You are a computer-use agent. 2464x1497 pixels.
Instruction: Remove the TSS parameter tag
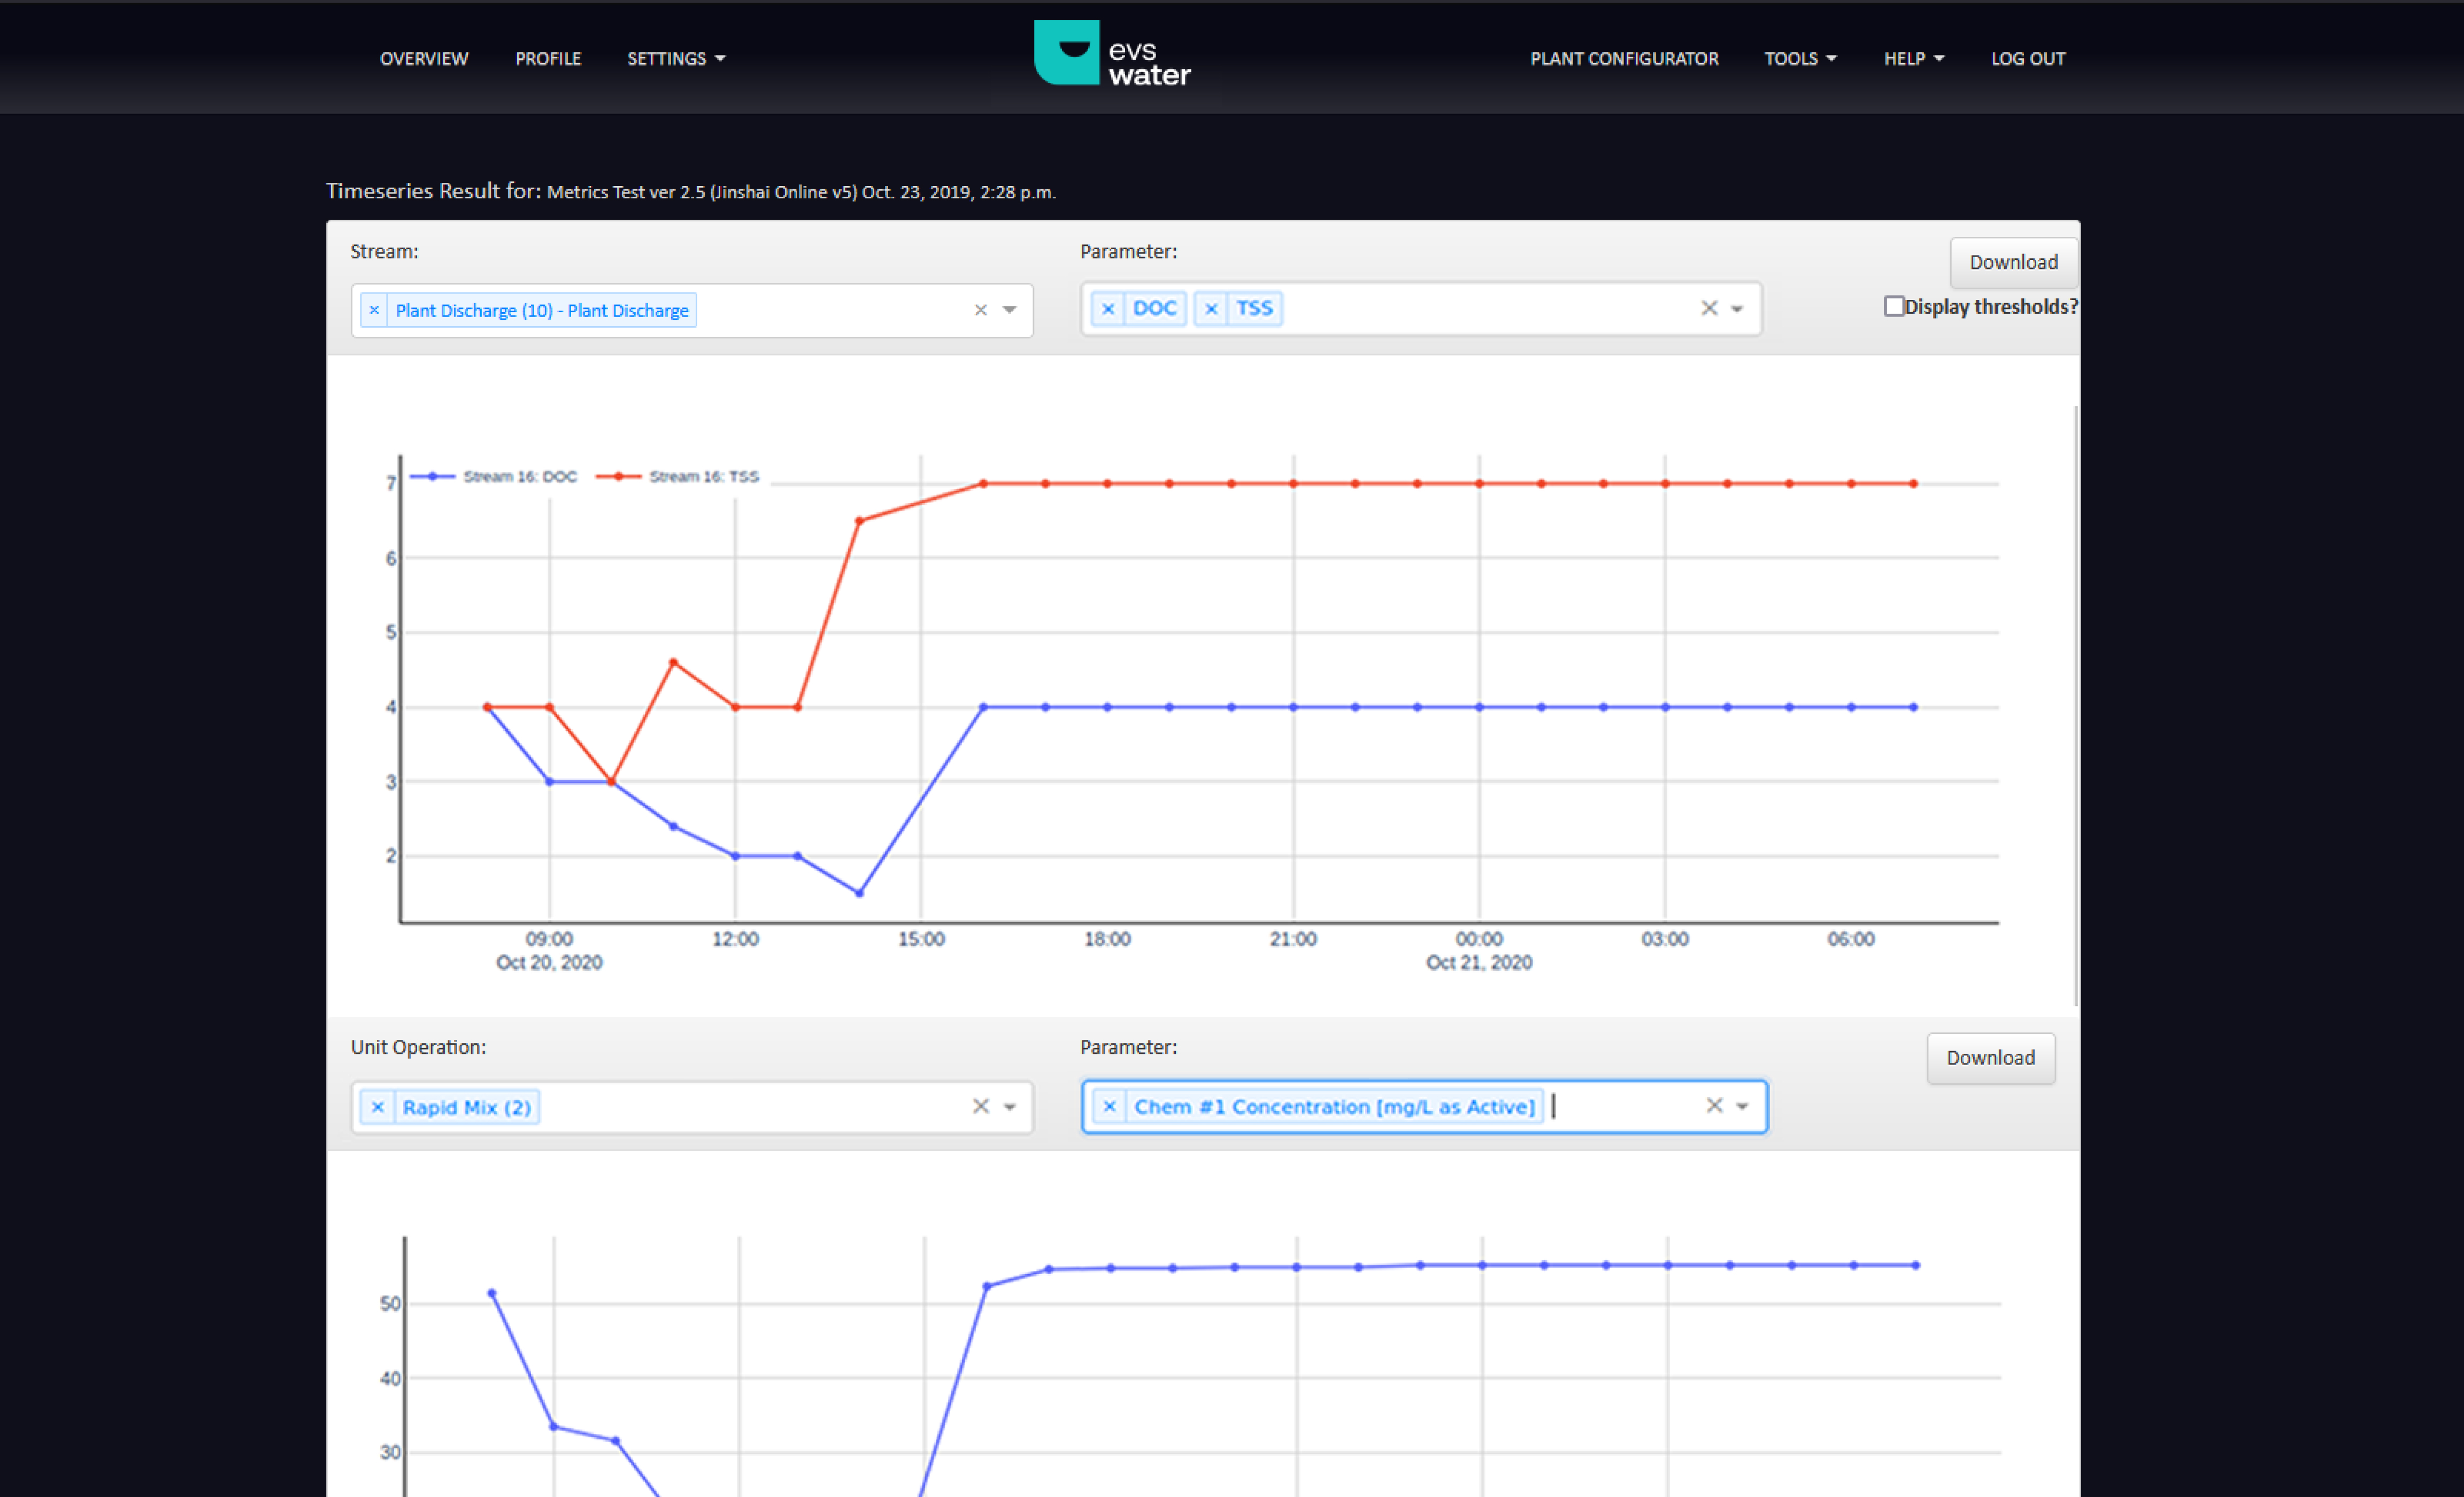point(1210,309)
